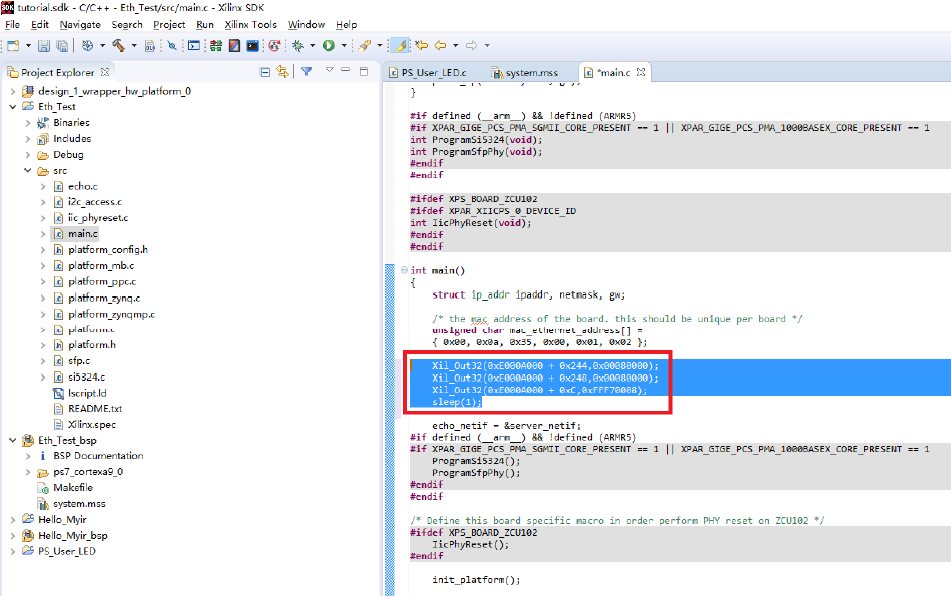Expand the Hello_Myir project
The image size is (951, 596).
pos(13,520)
